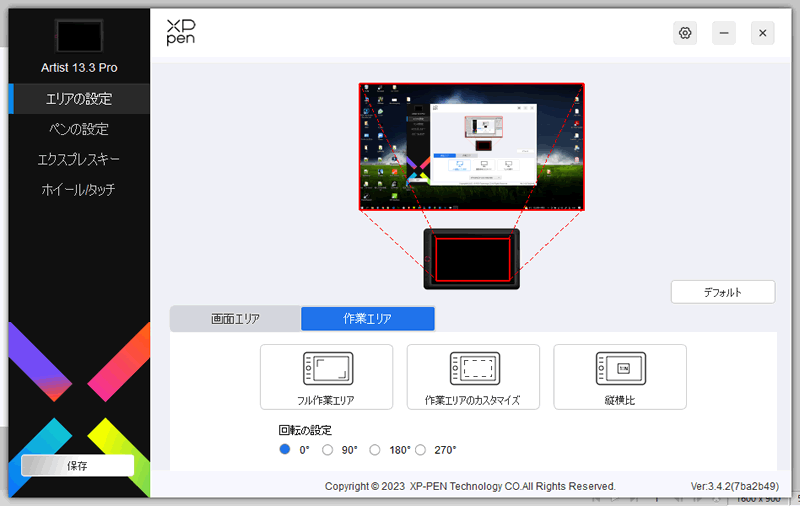Viewport: 800px width, 506px height.
Task: Minimize the XP-Pen window
Action: coord(724,33)
